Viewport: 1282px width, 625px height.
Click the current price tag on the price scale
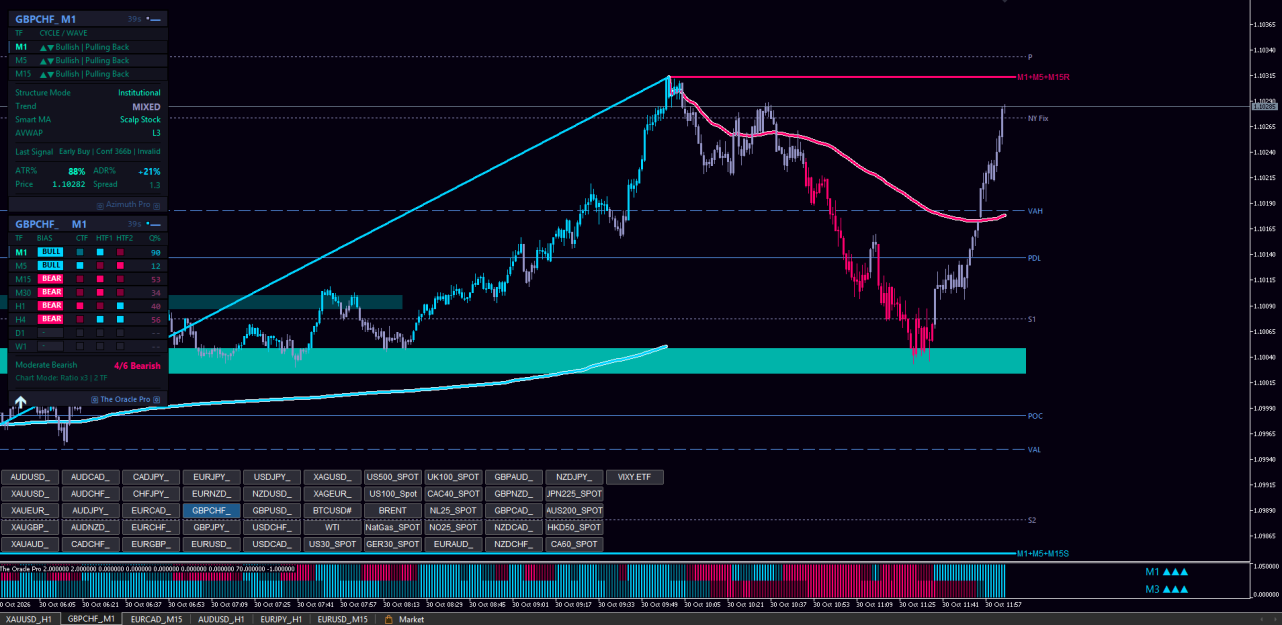[1264, 105]
